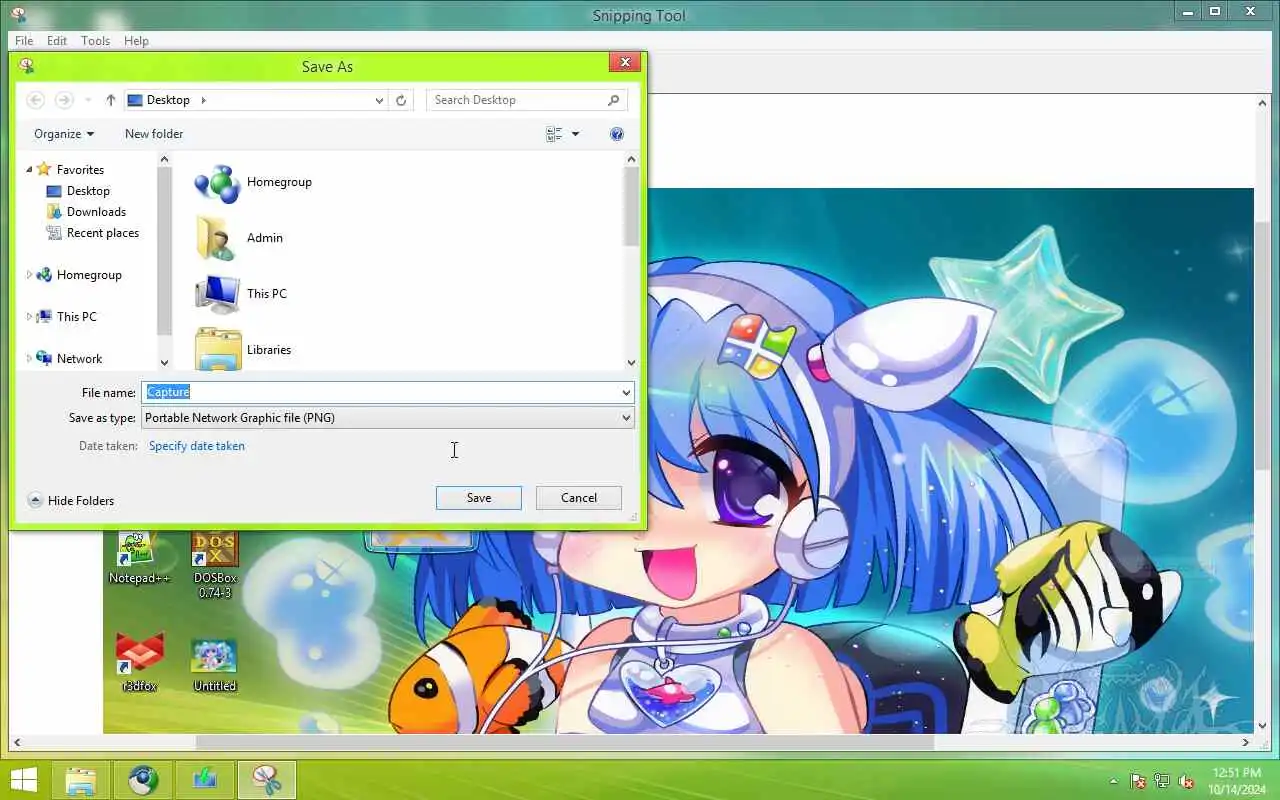Viewport: 1280px width, 800px height.
Task: Open the third pinned taskbar app
Action: (205, 779)
